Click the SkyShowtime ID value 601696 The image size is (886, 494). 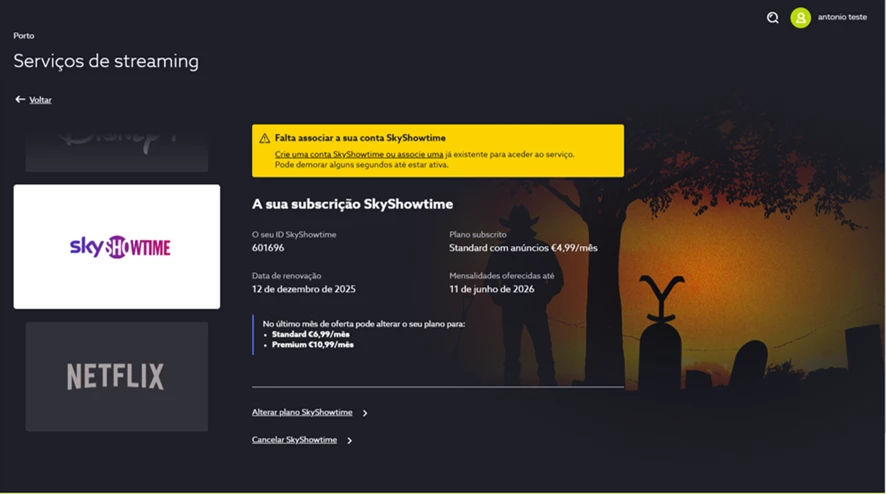click(268, 248)
